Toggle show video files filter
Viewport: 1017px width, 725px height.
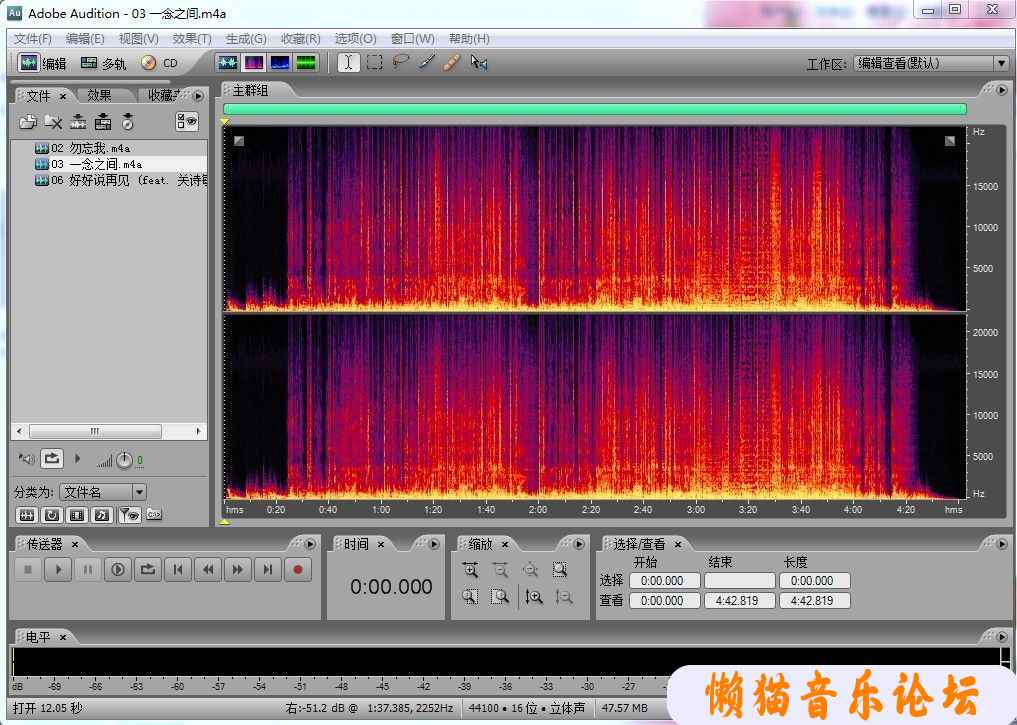(77, 515)
